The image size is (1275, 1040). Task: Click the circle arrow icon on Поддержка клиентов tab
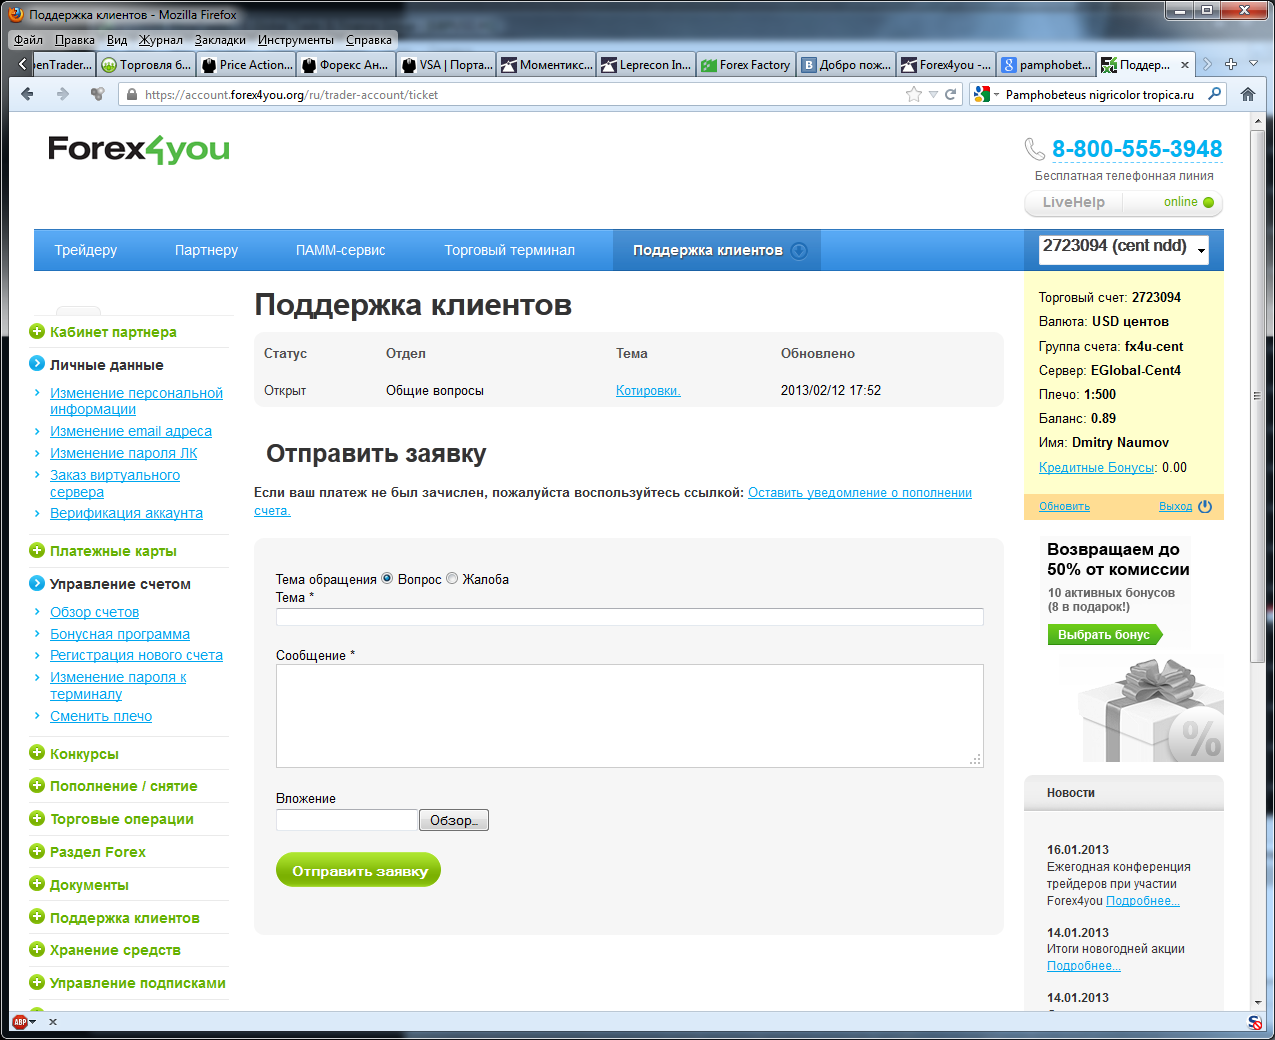click(x=799, y=250)
